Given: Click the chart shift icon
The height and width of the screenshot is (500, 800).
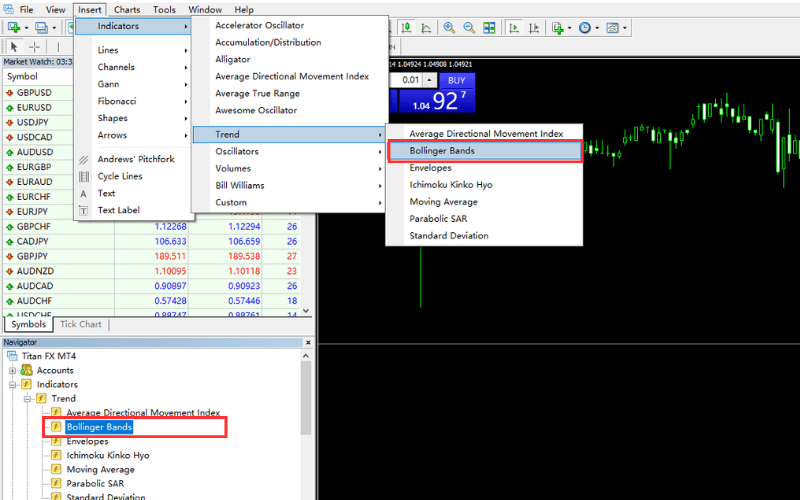Looking at the screenshot, I should (533, 28).
